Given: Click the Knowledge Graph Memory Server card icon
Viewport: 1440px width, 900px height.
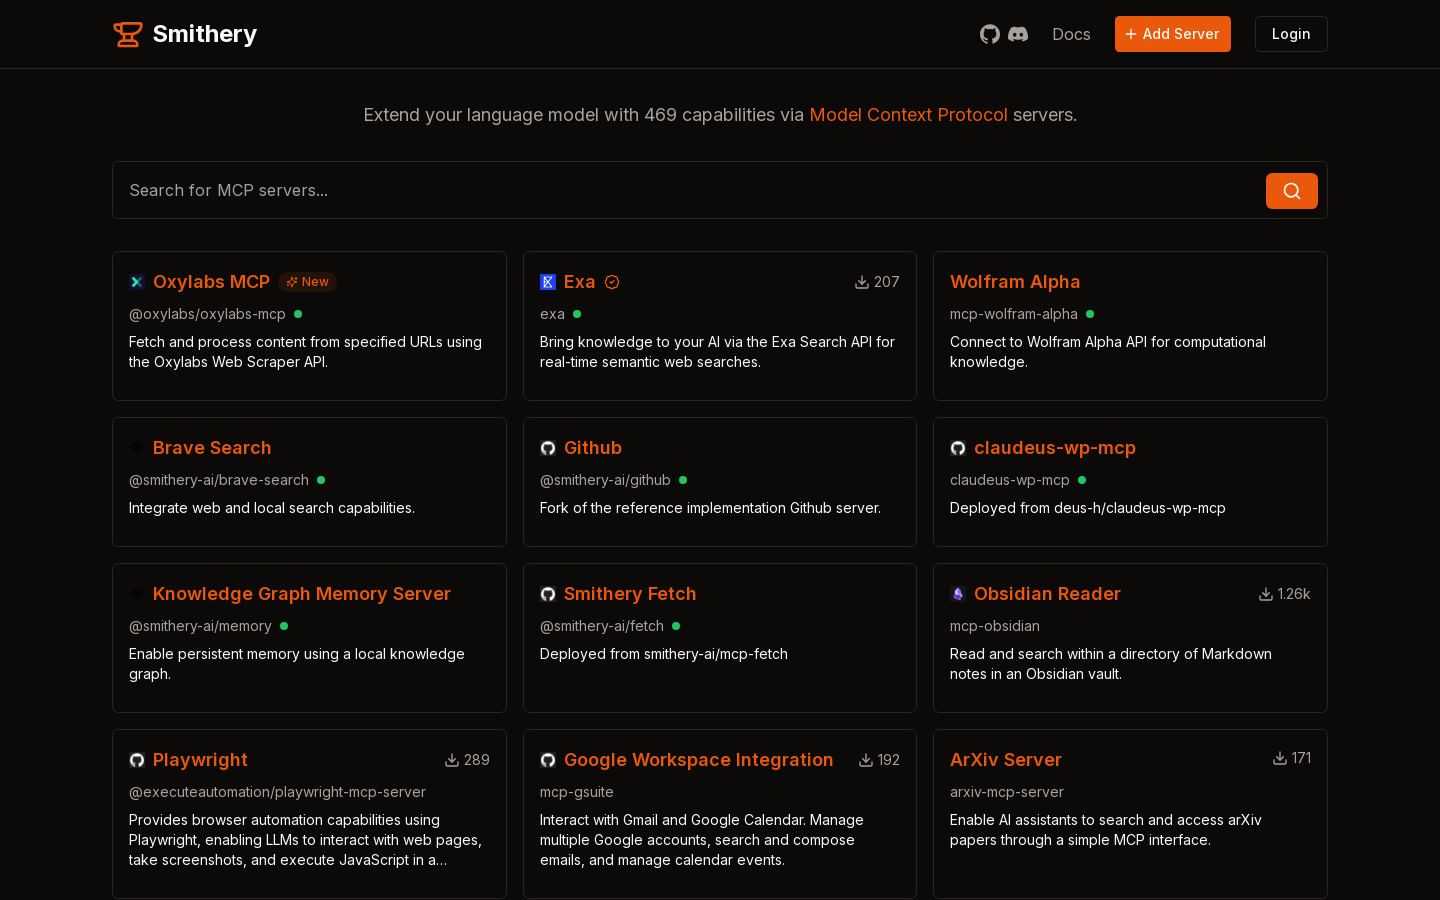Looking at the screenshot, I should click(137, 594).
